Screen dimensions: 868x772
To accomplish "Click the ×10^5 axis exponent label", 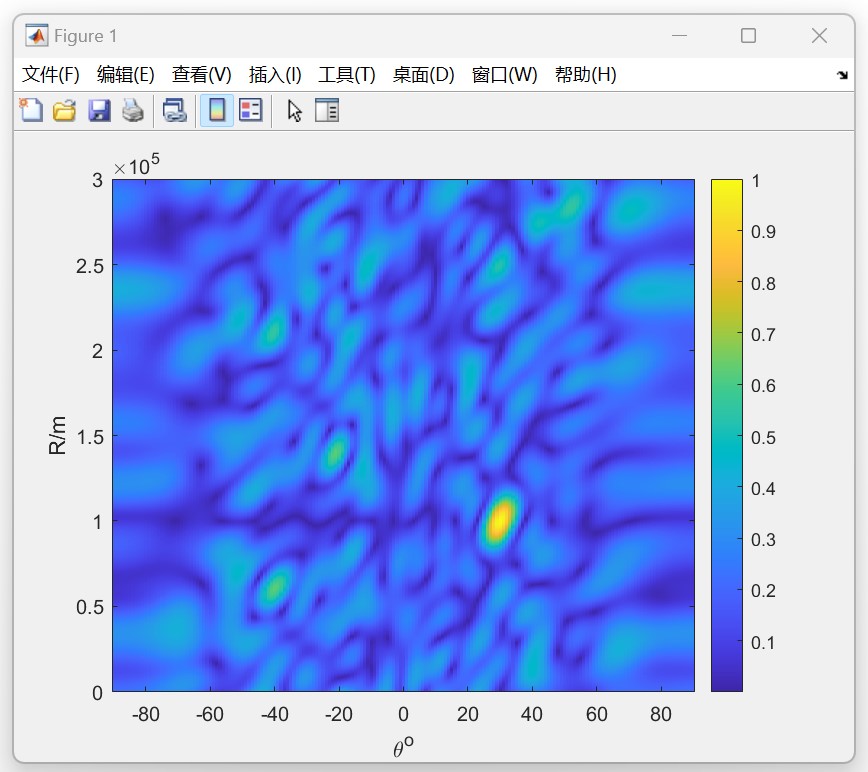I will (136, 164).
